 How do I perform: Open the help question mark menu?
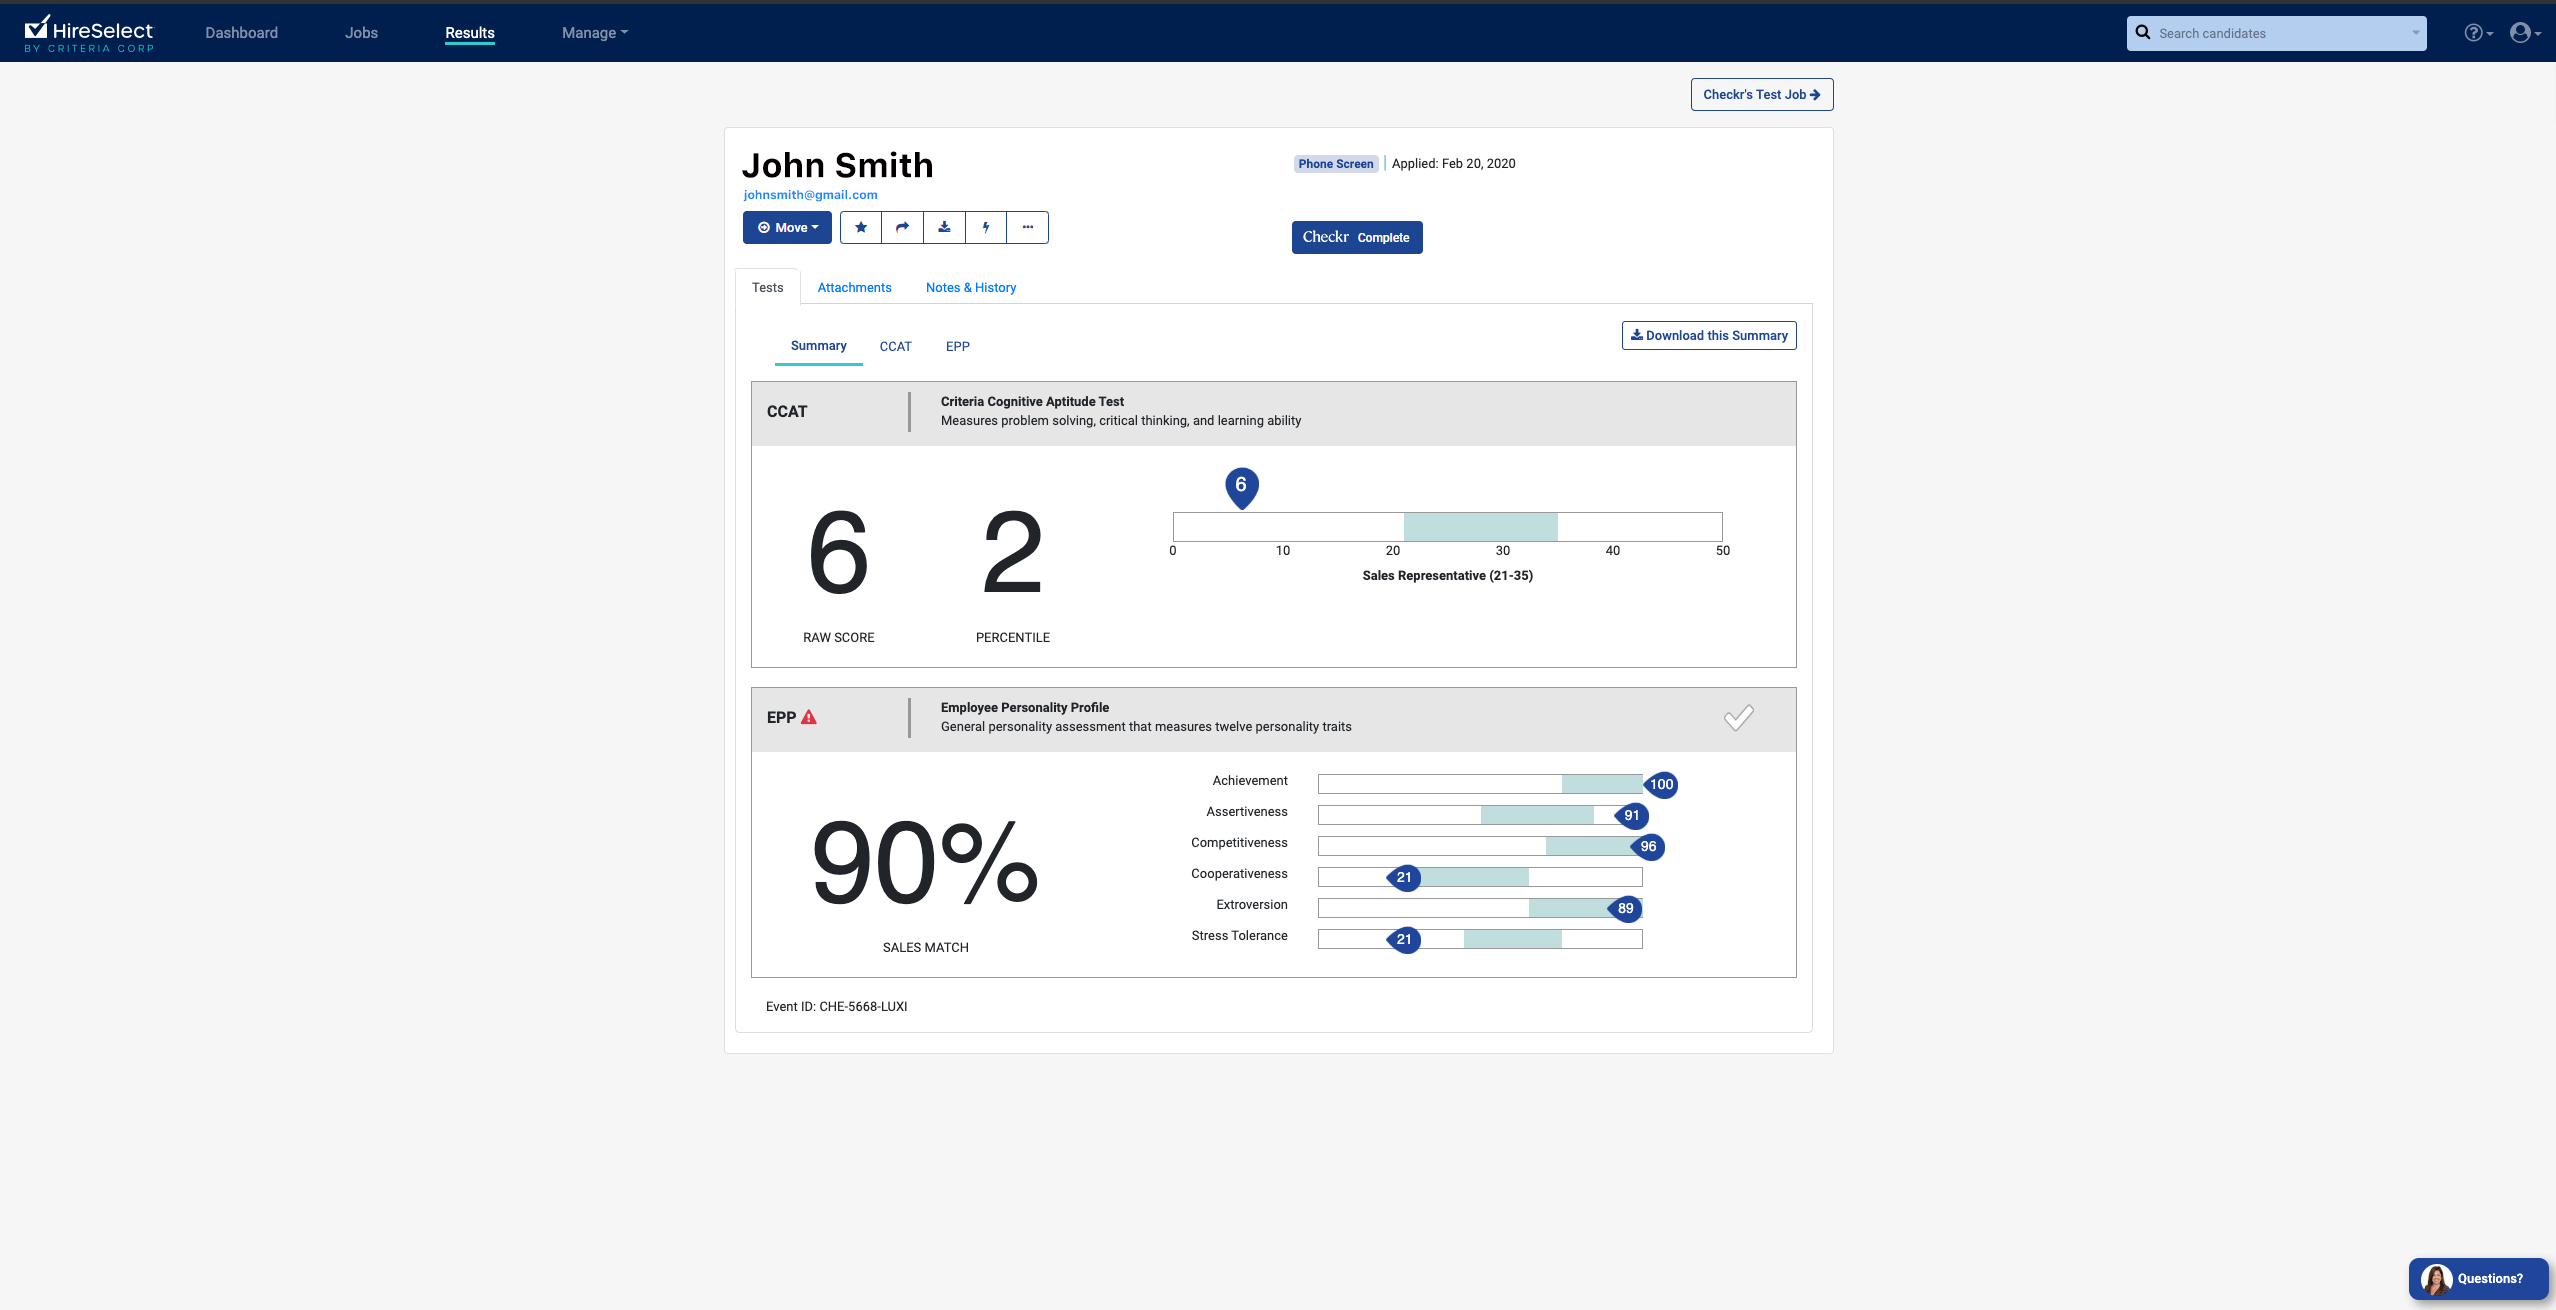pyautogui.click(x=2478, y=33)
